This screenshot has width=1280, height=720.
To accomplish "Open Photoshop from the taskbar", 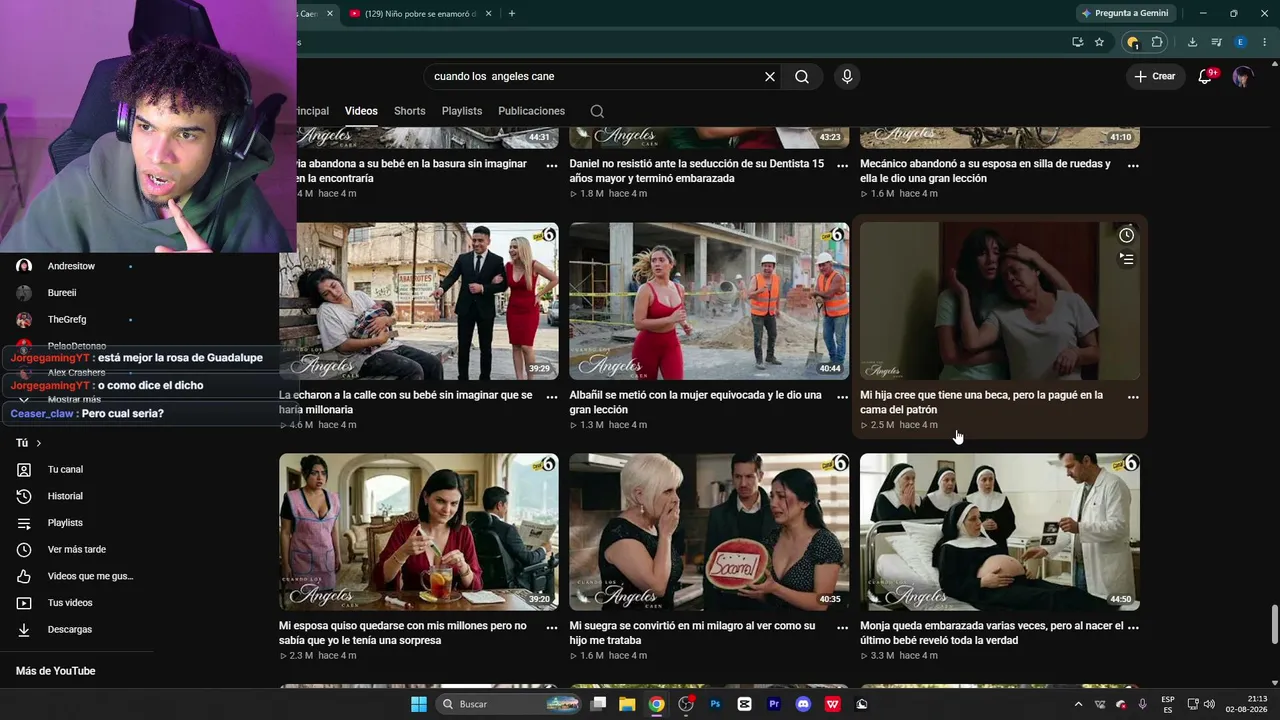I will [715, 704].
